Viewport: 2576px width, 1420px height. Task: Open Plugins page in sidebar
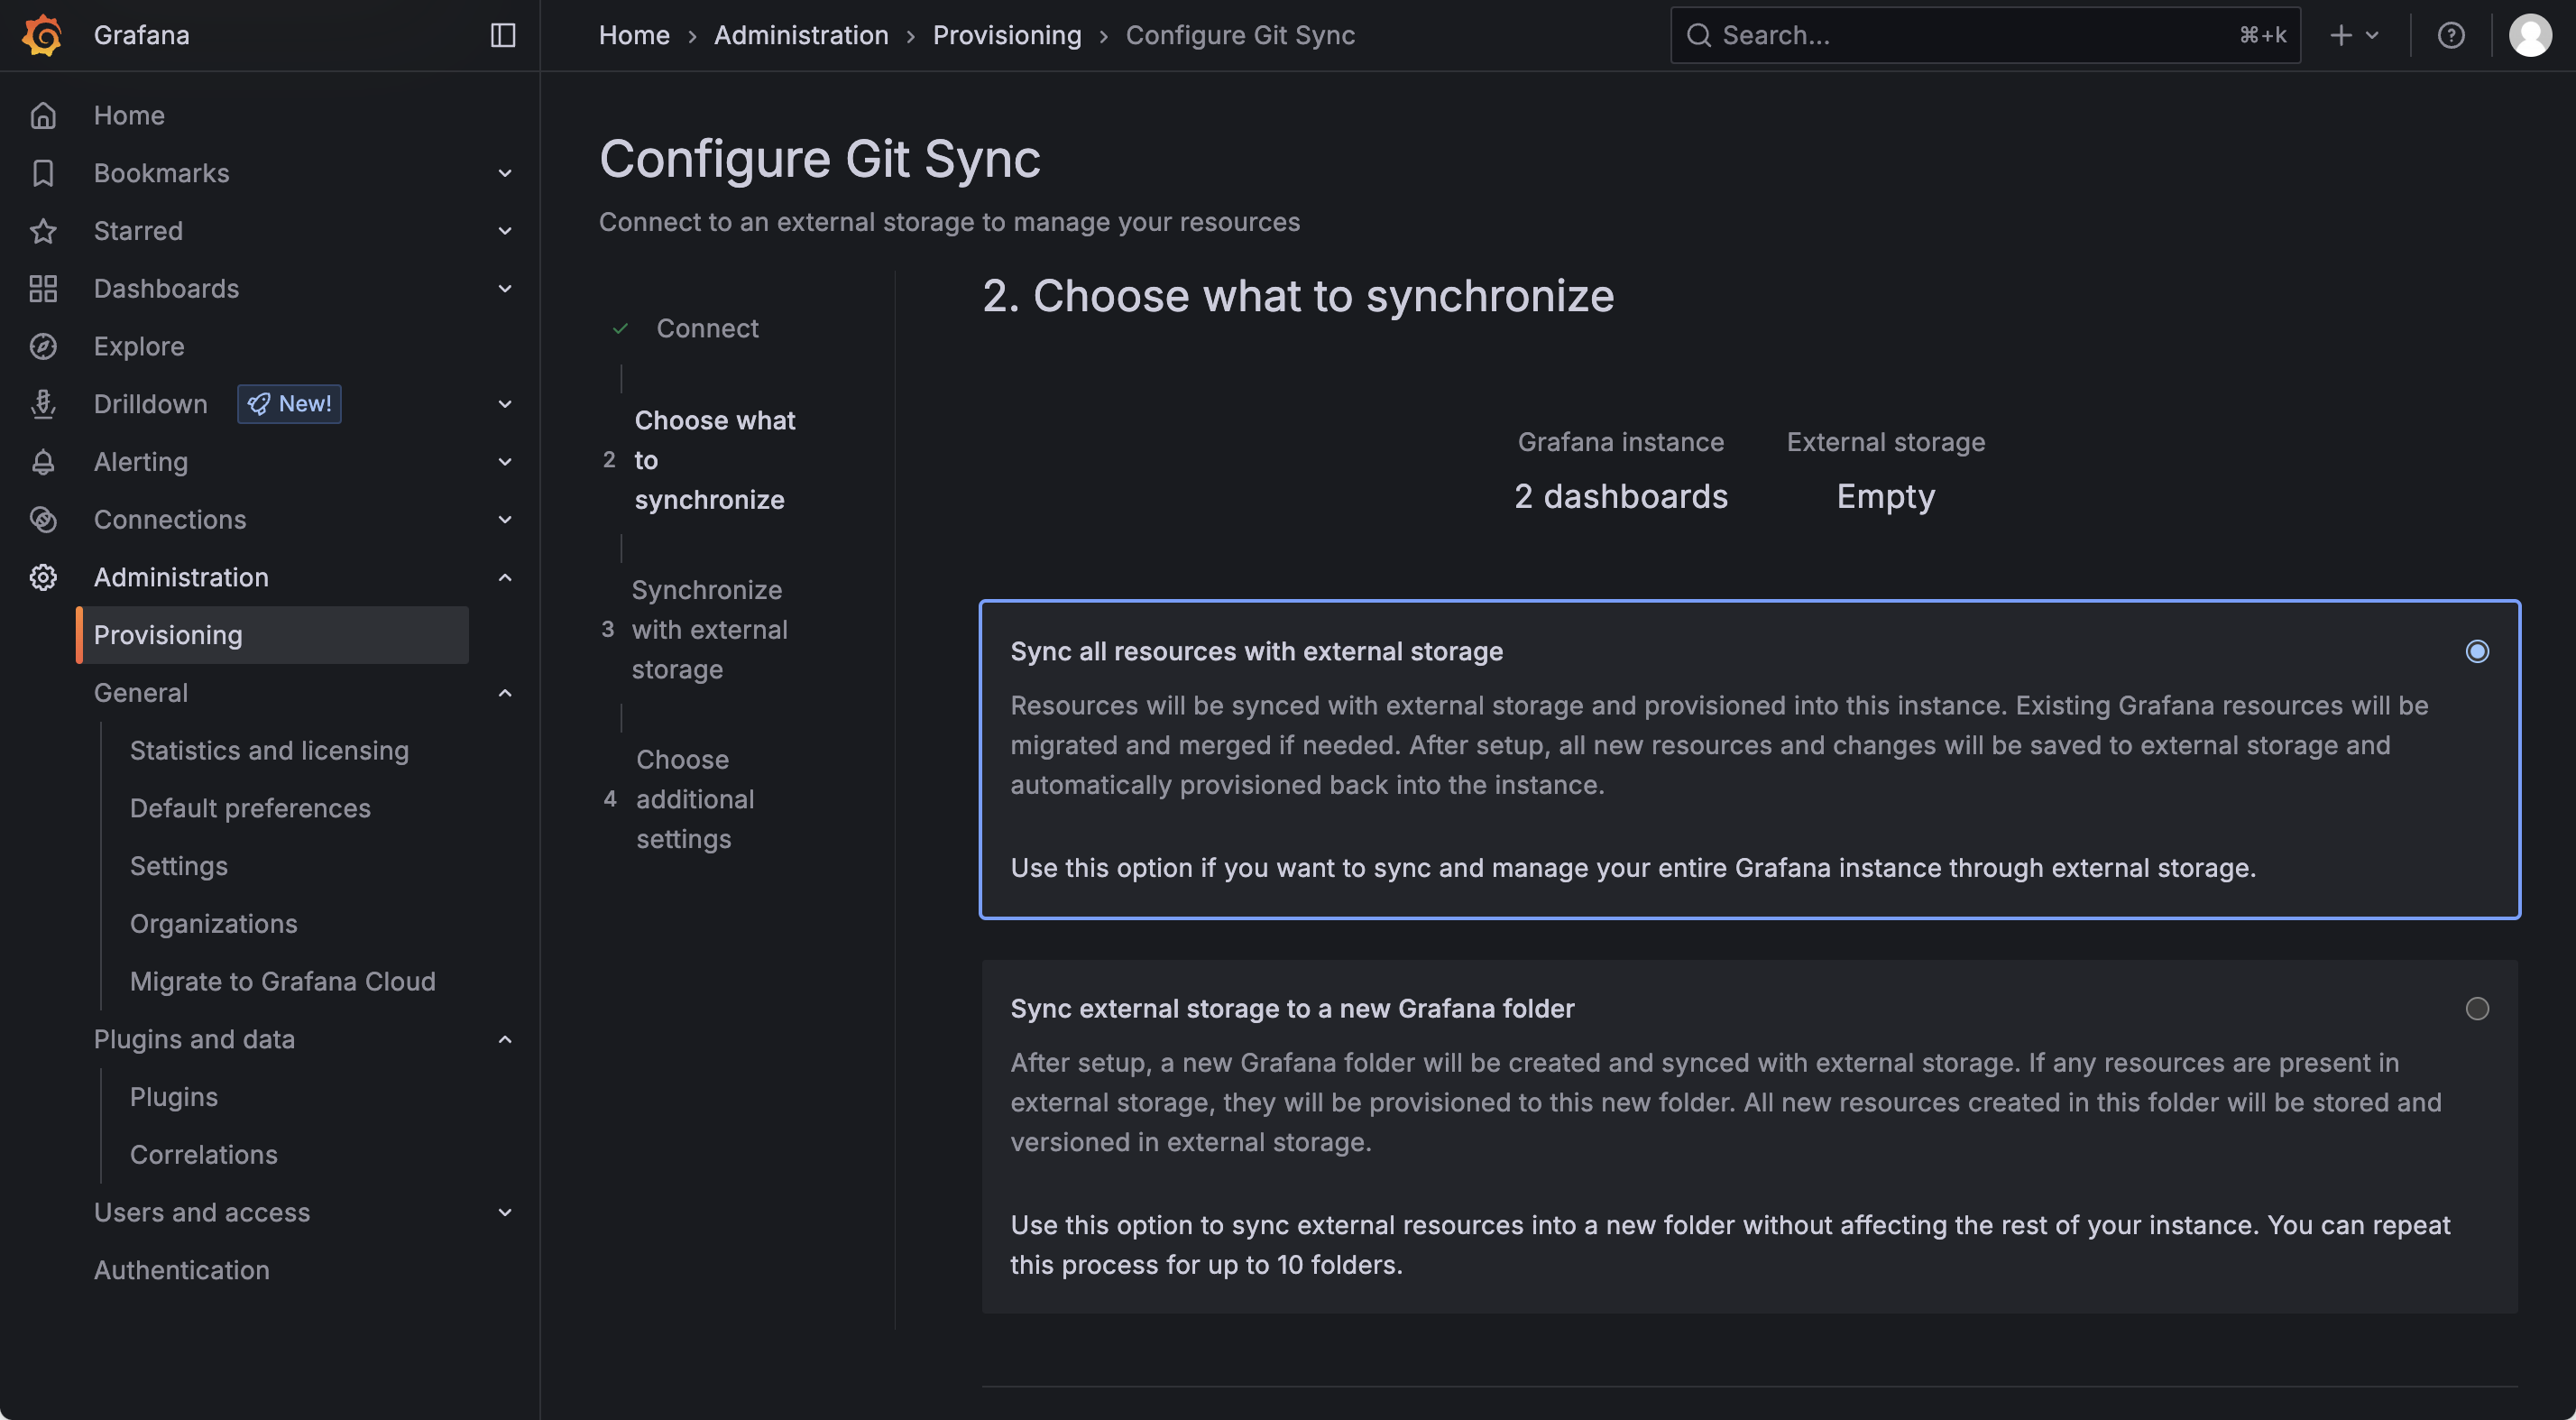click(x=174, y=1097)
